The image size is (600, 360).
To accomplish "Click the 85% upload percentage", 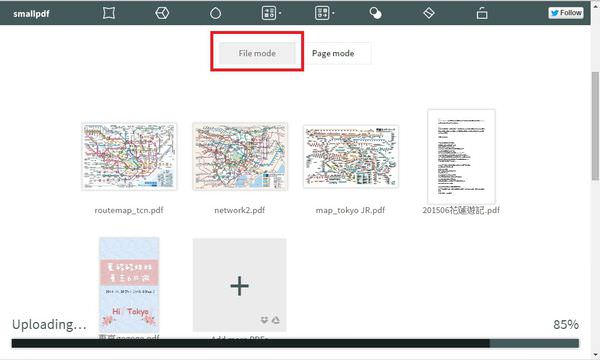I will pos(566,324).
